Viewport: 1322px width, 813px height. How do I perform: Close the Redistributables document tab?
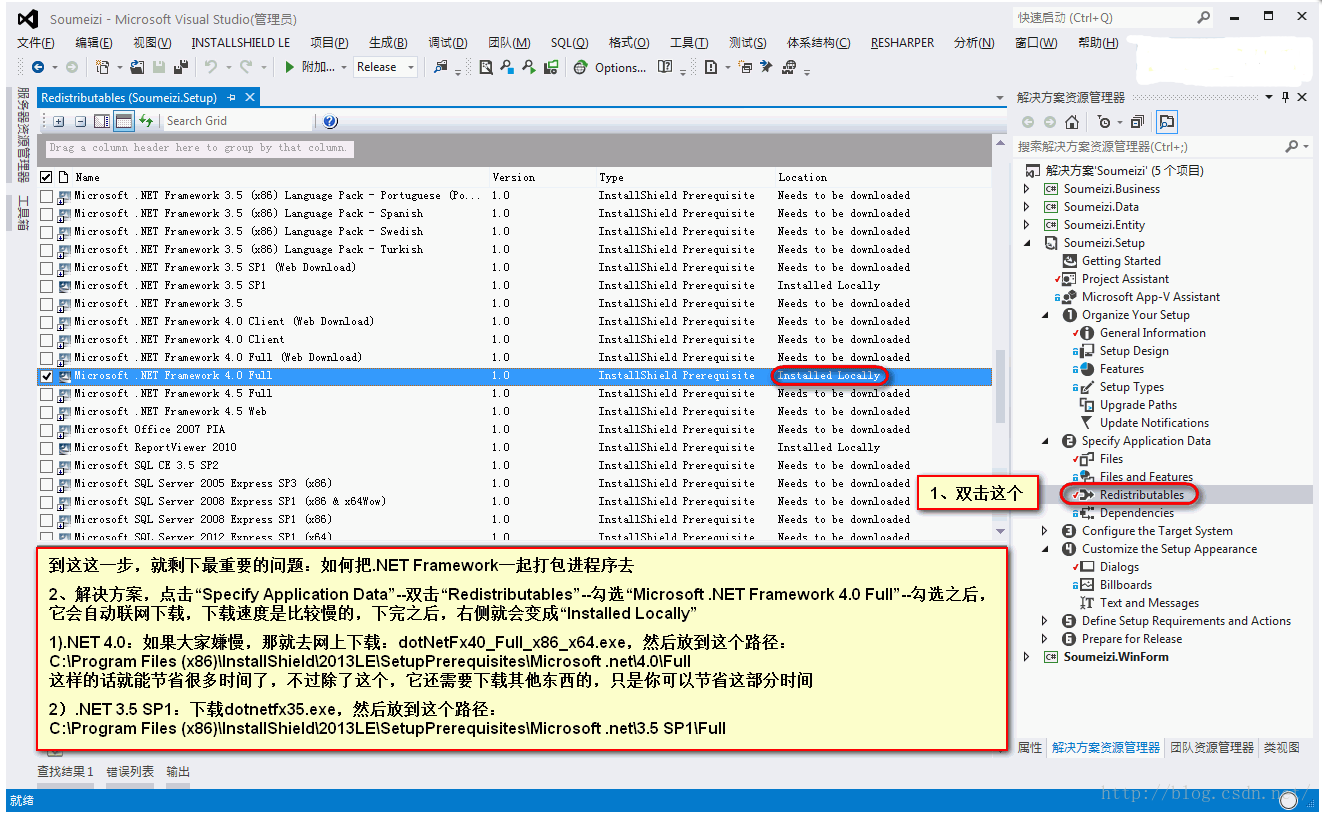pyautogui.click(x=250, y=97)
